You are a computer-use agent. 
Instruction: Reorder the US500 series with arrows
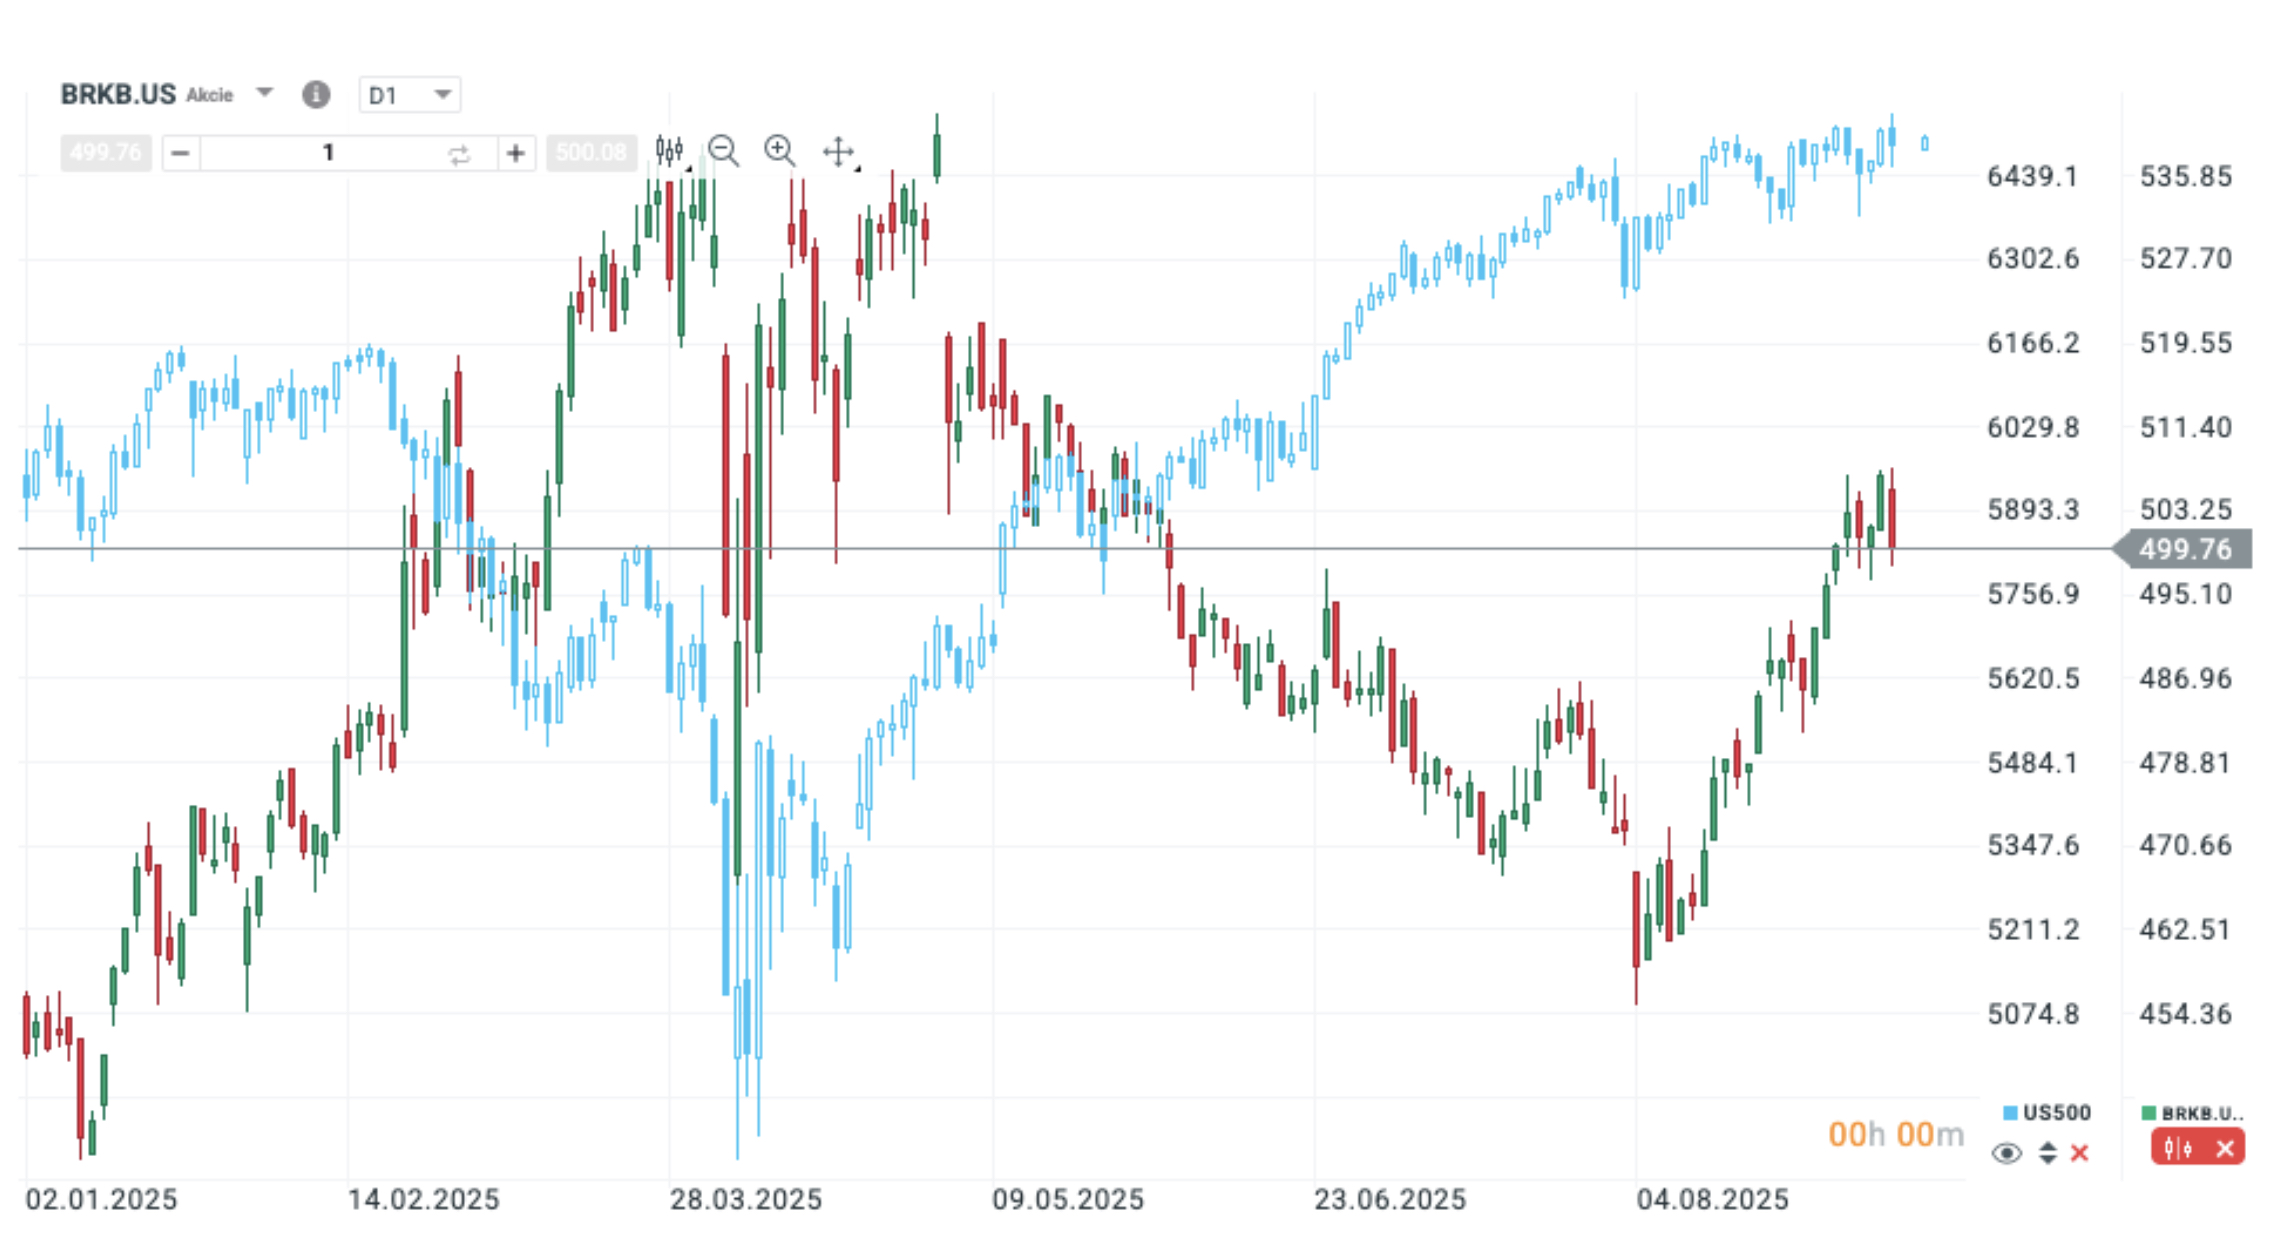[x=2048, y=1153]
